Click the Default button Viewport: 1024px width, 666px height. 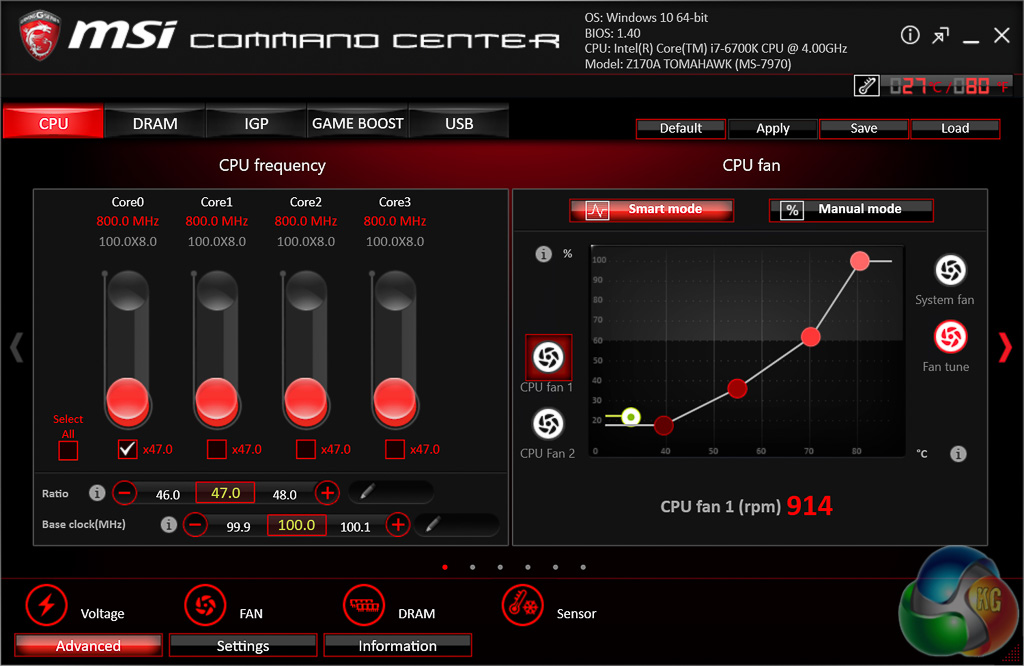pos(680,129)
